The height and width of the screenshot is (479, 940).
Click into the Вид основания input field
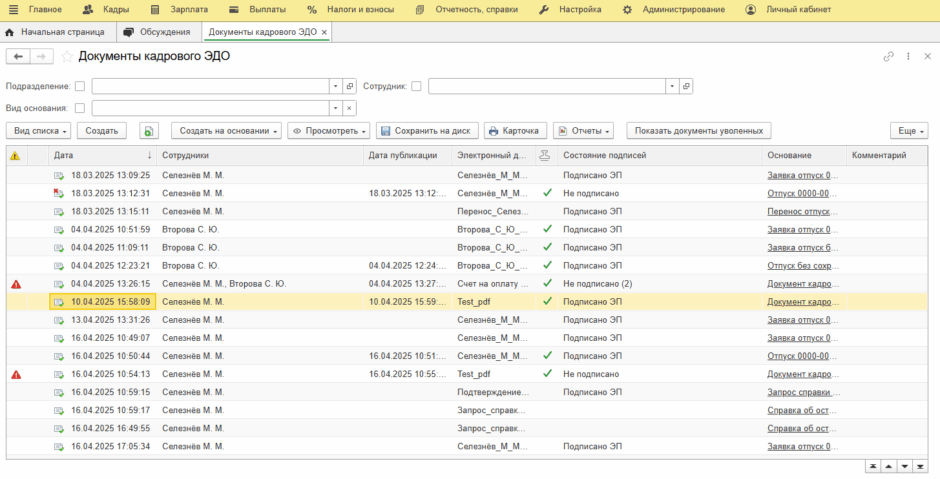click(x=210, y=109)
